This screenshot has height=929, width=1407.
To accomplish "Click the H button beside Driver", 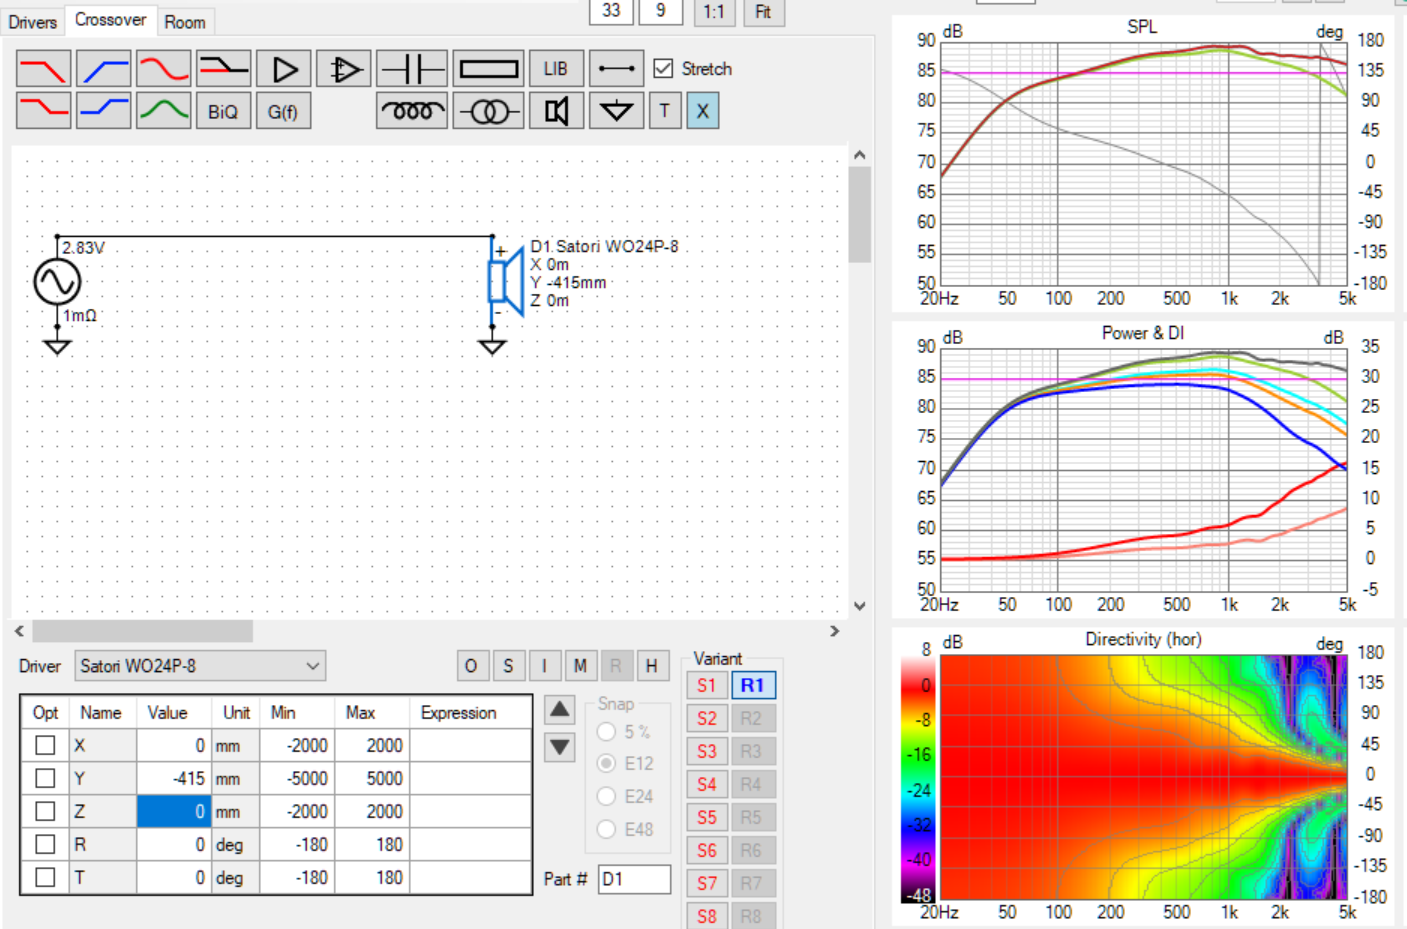I will point(652,666).
